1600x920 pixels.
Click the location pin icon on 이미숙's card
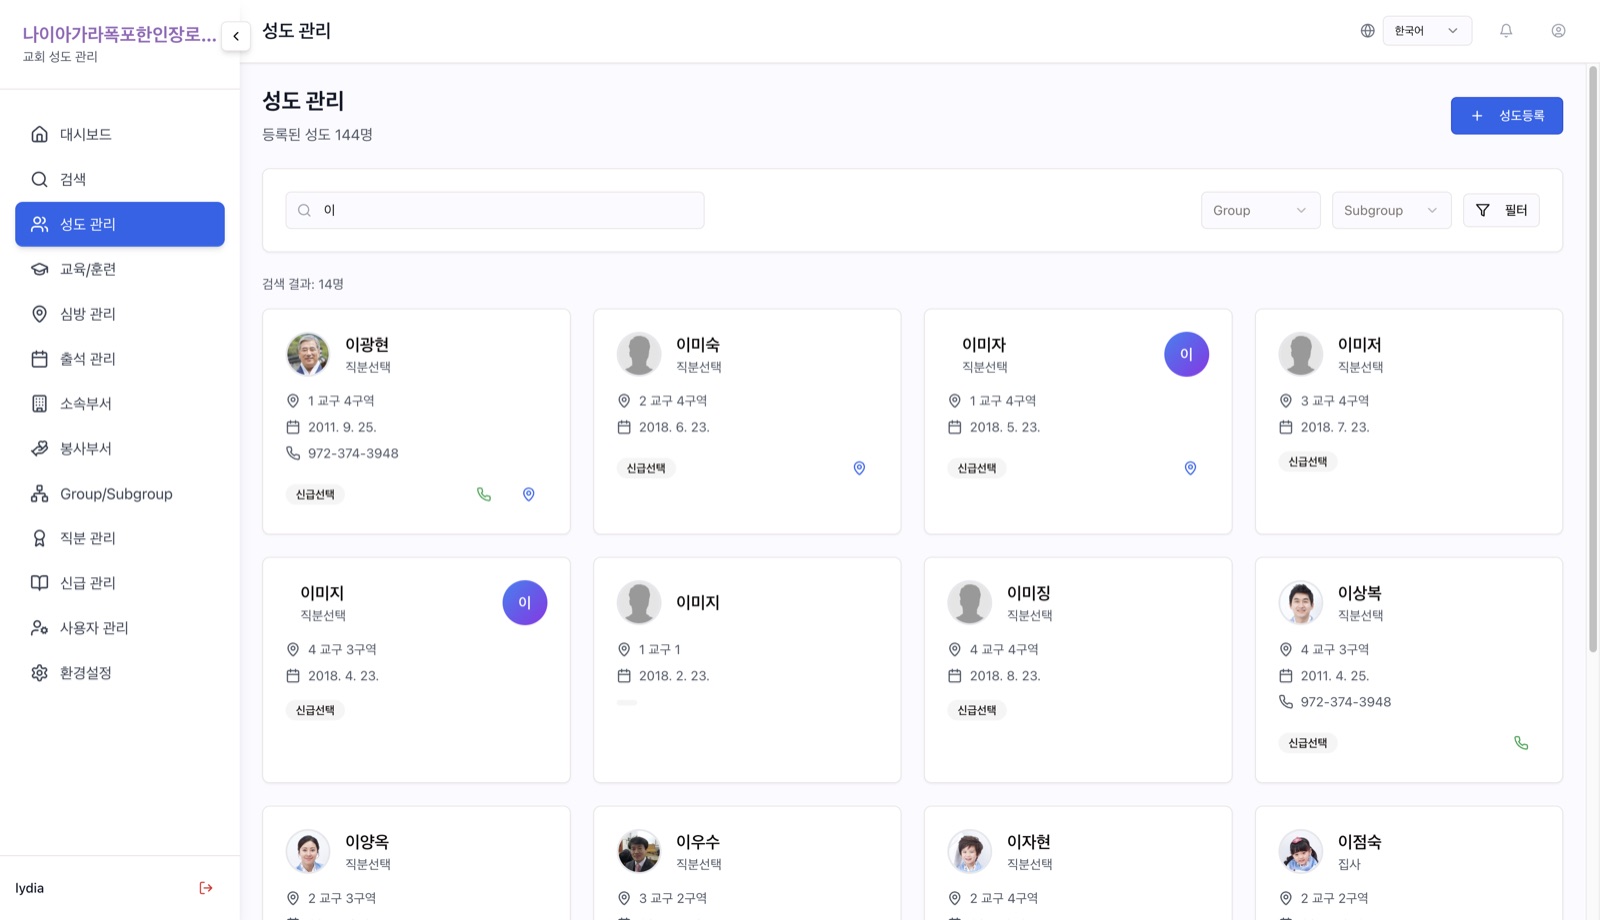pyautogui.click(x=859, y=468)
